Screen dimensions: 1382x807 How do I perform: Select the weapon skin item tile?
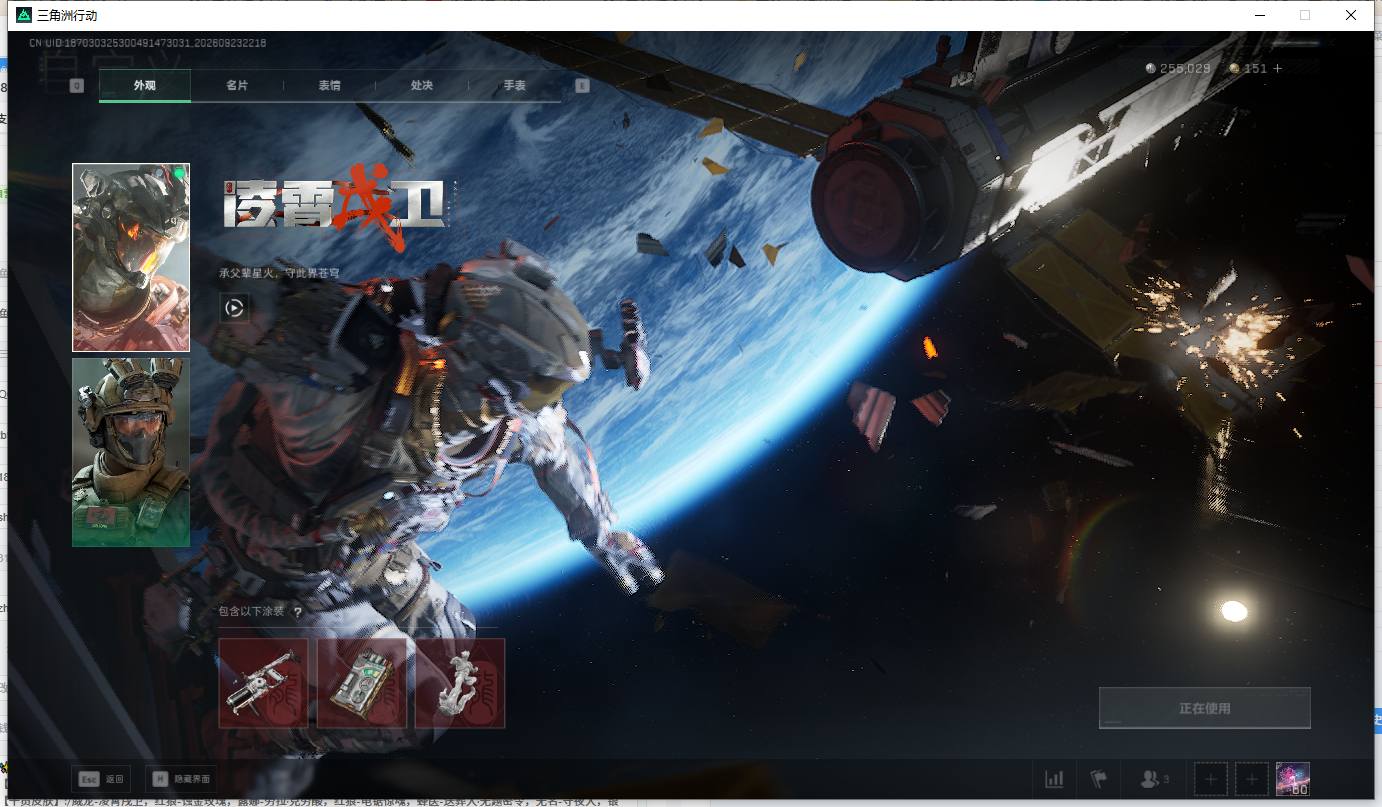pos(263,683)
